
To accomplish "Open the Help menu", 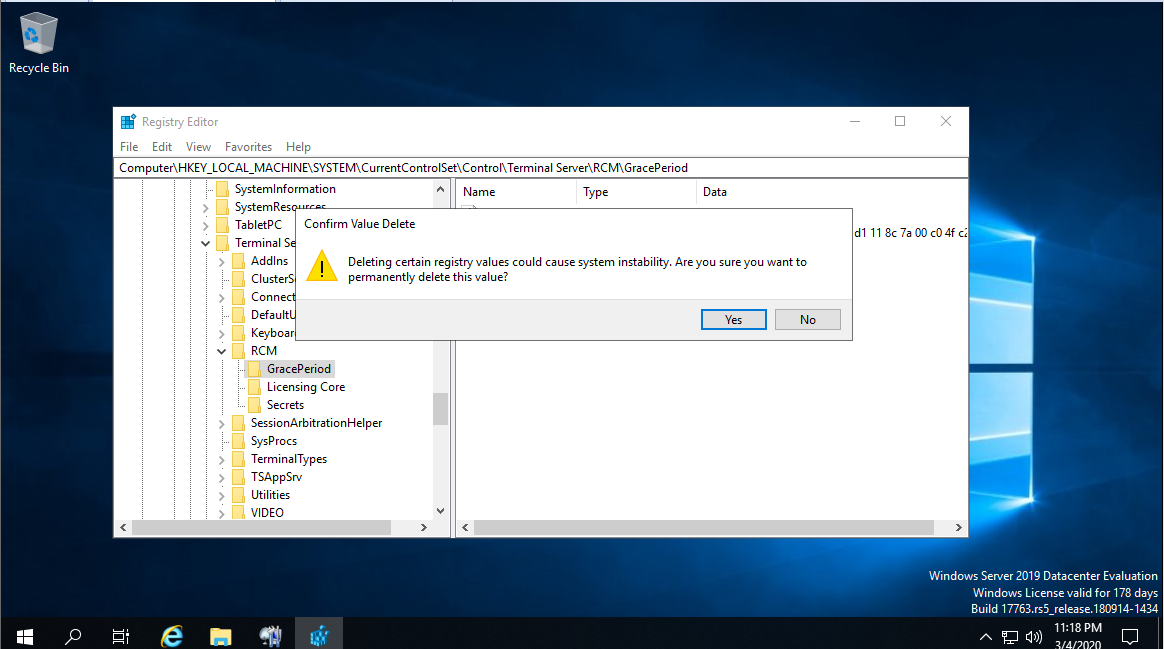I will 298,147.
